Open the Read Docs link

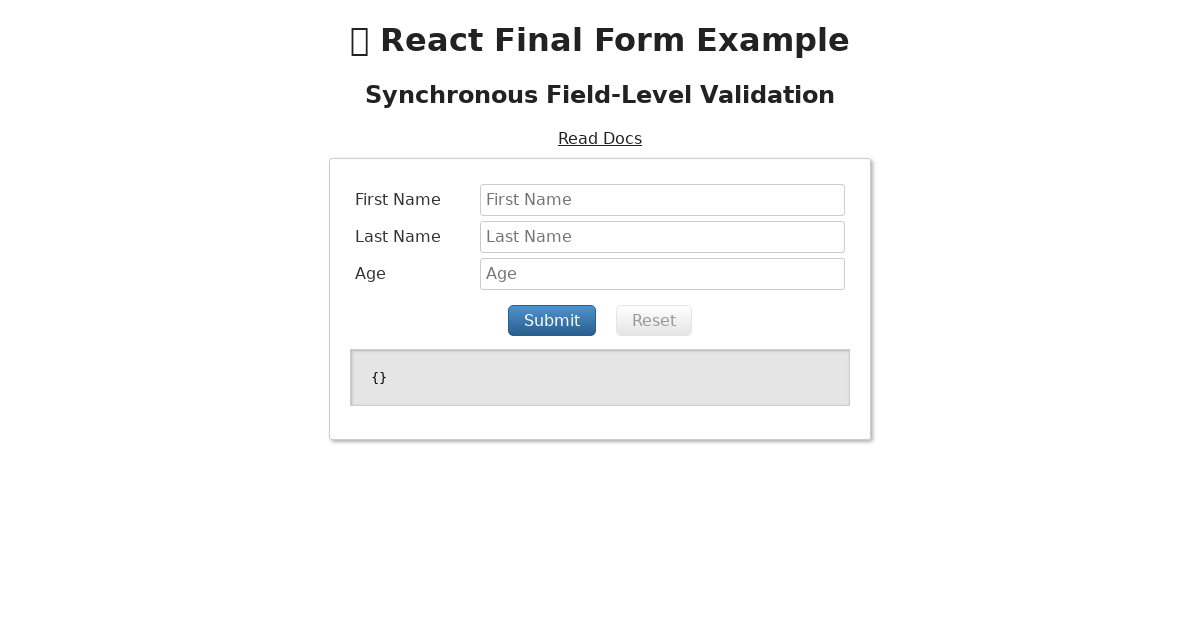pos(600,139)
